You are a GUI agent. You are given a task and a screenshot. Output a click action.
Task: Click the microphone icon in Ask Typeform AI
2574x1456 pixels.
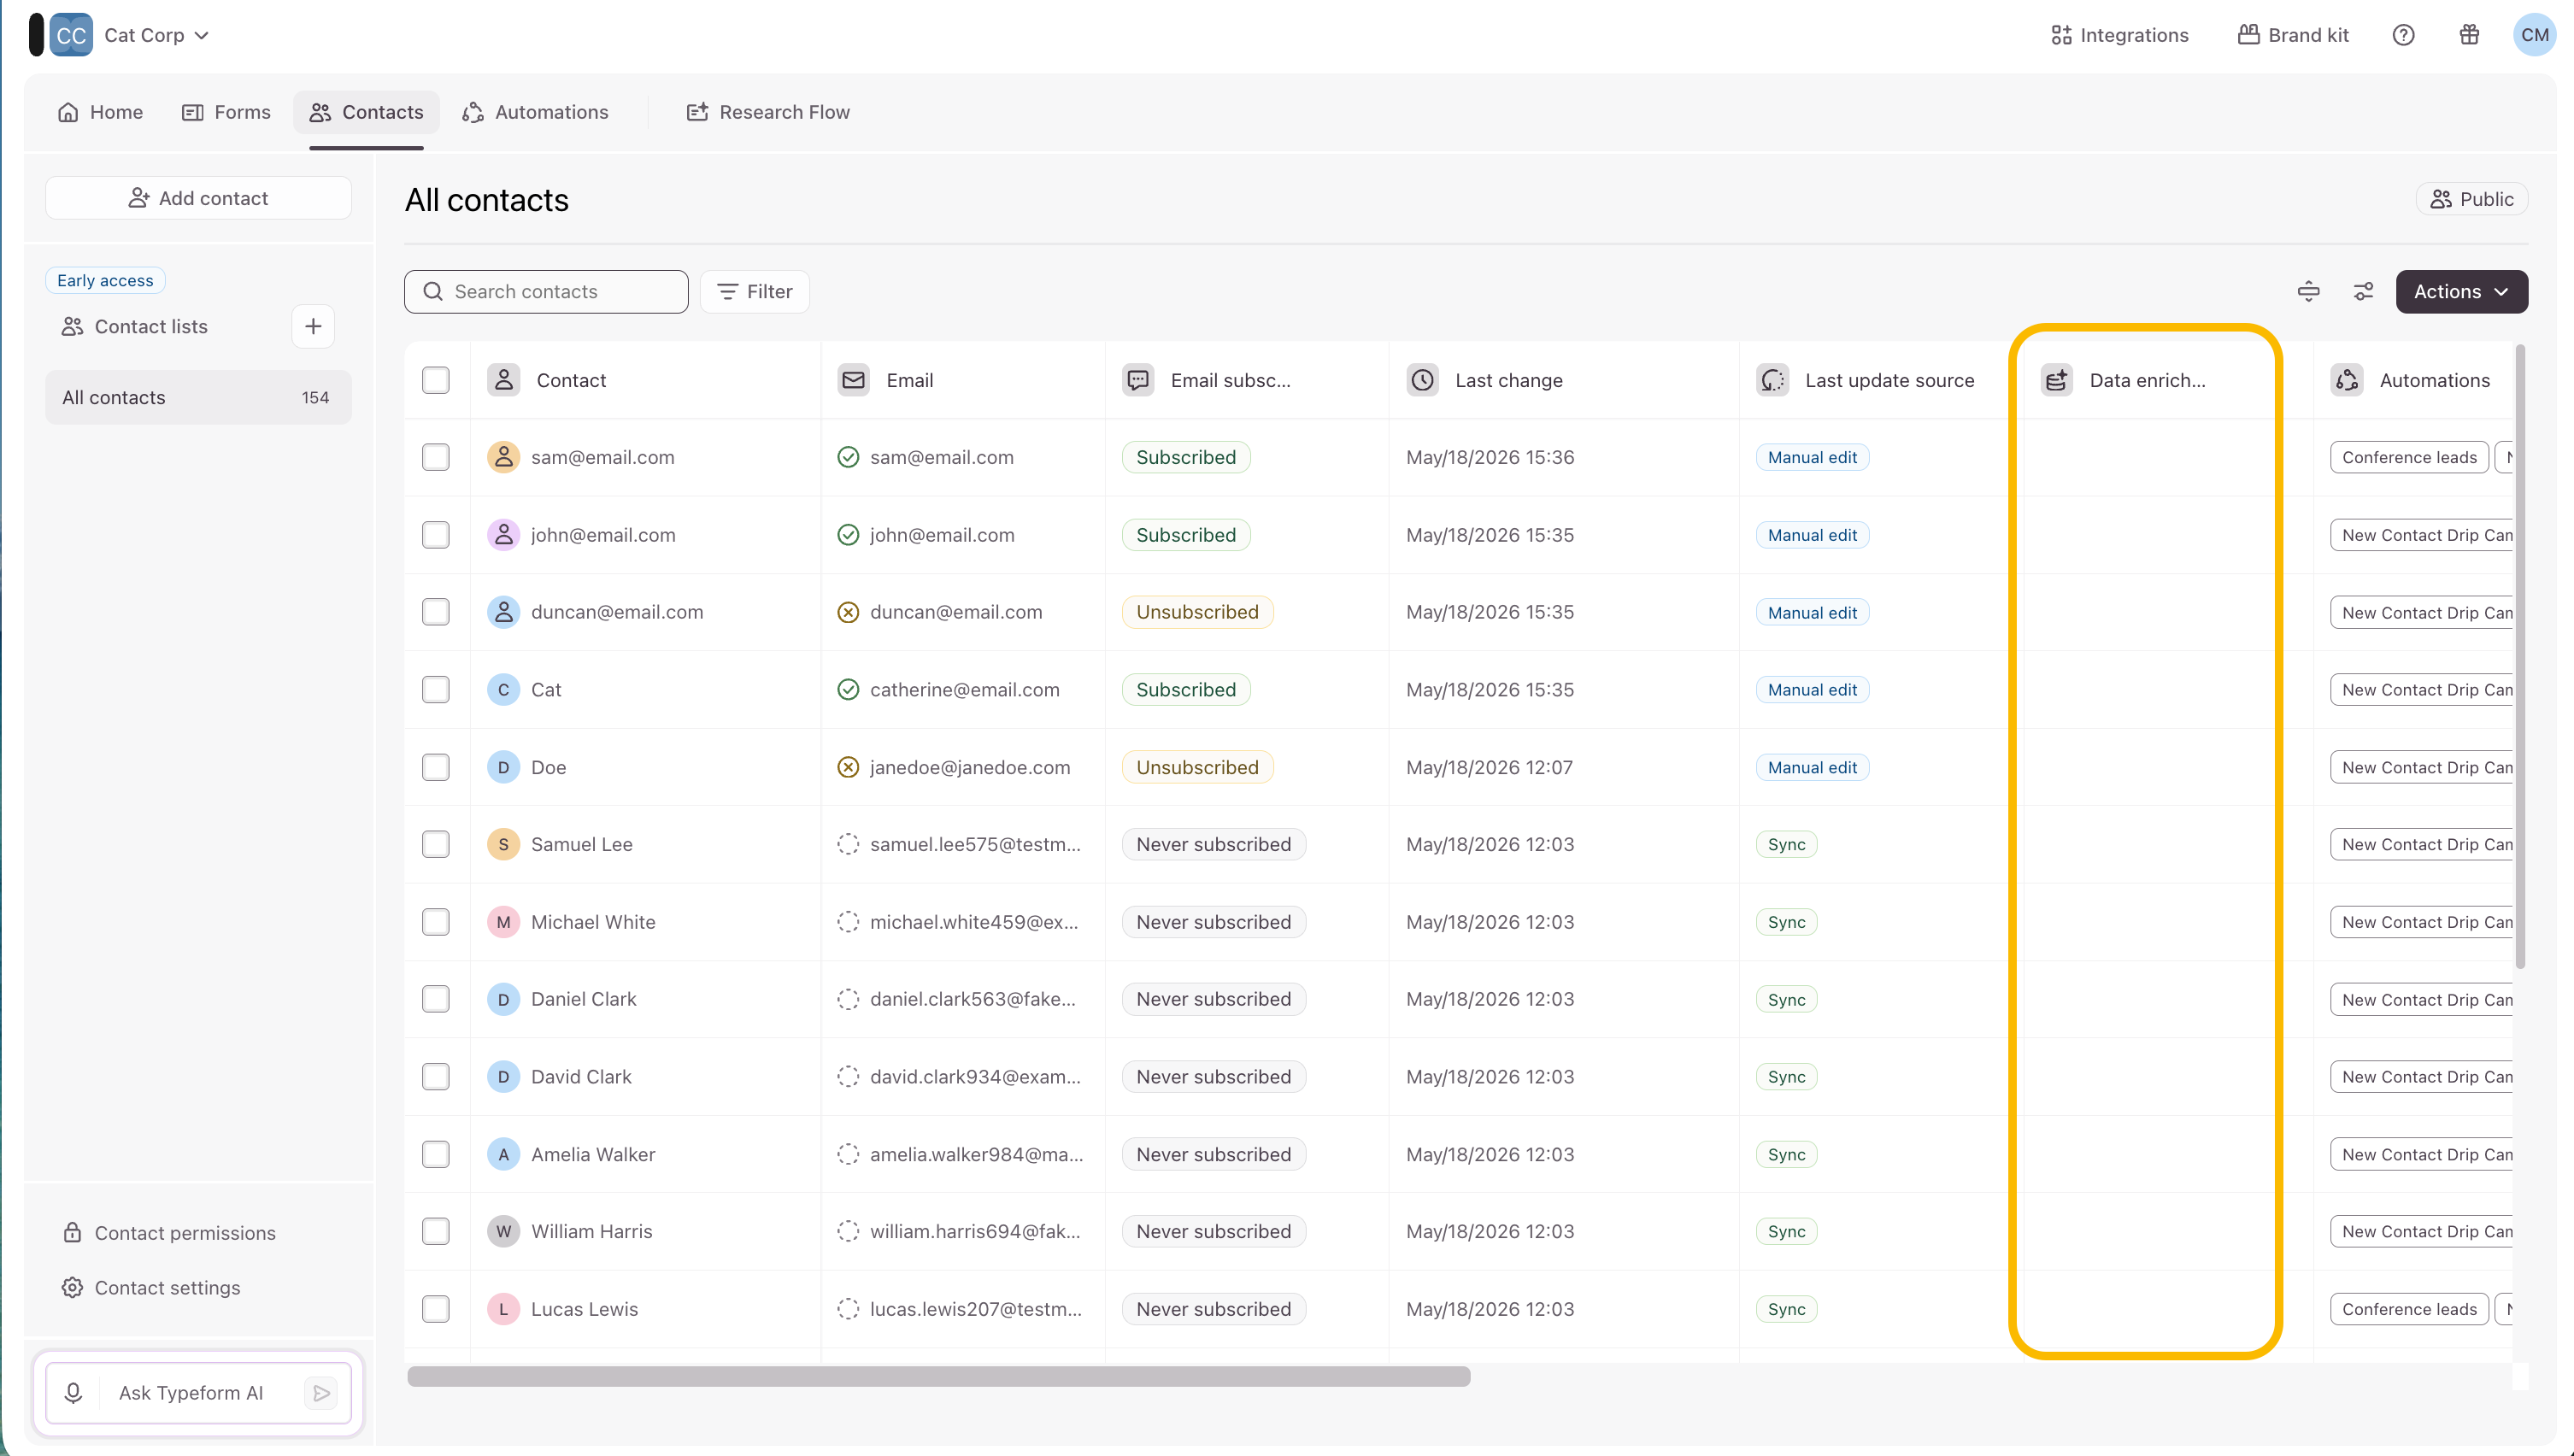tap(73, 1392)
